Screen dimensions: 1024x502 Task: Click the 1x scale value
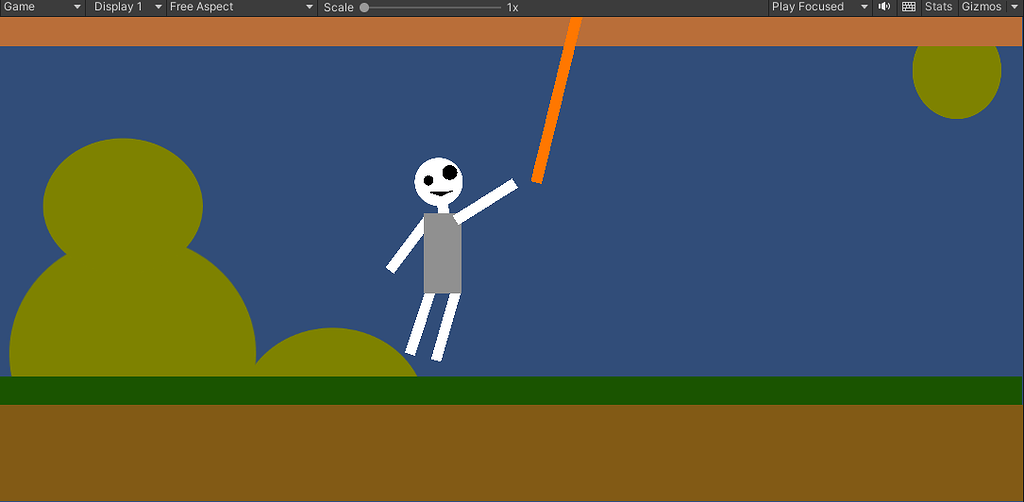513,8
